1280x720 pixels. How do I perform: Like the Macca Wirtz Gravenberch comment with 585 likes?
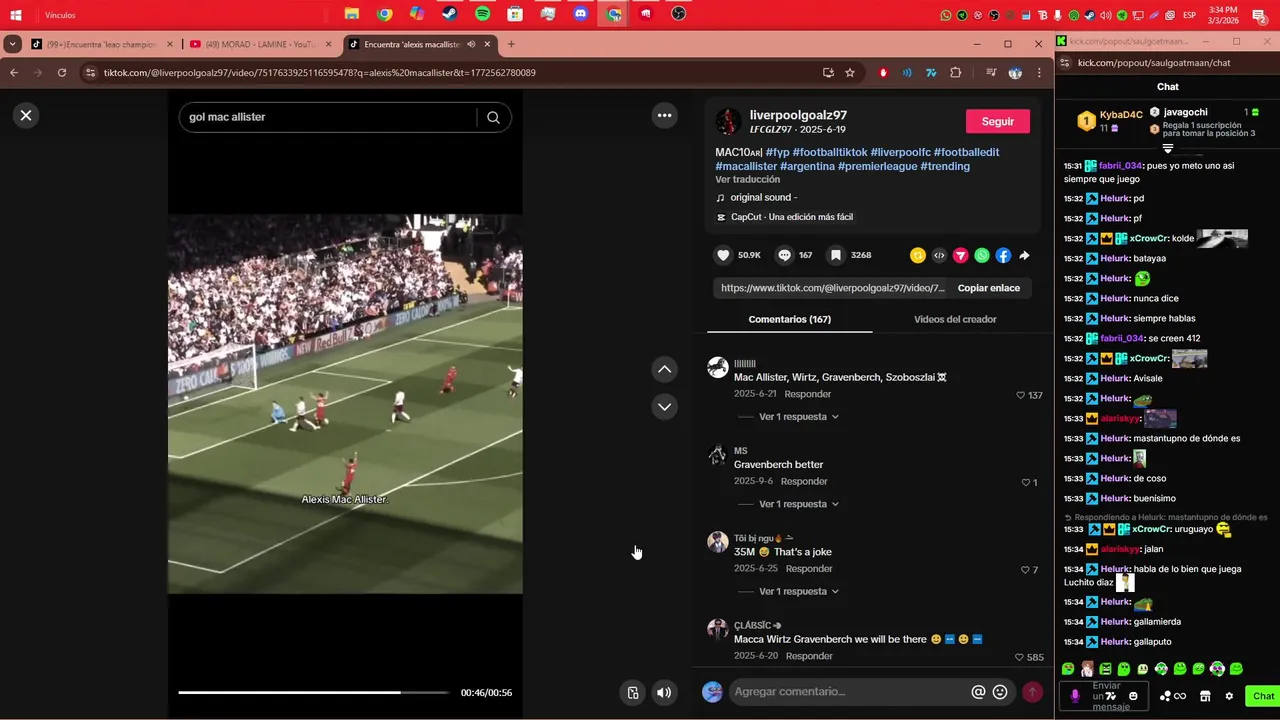click(1019, 657)
